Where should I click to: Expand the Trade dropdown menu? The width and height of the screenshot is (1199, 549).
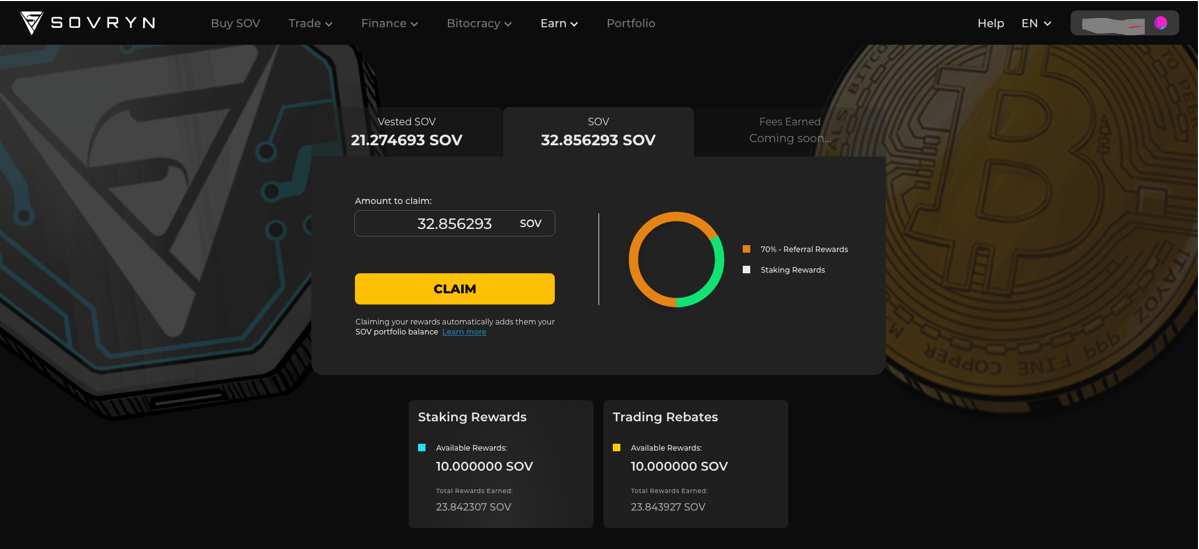[310, 24]
